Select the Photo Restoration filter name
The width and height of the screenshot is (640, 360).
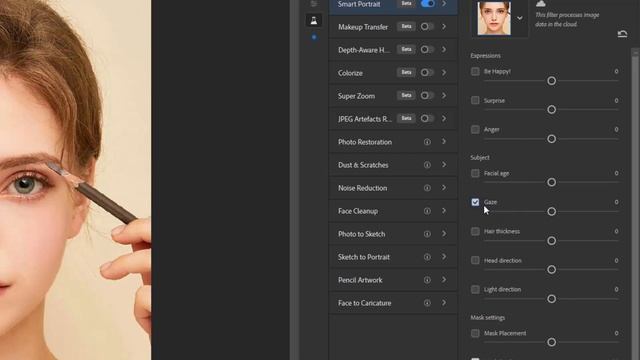click(x=365, y=142)
